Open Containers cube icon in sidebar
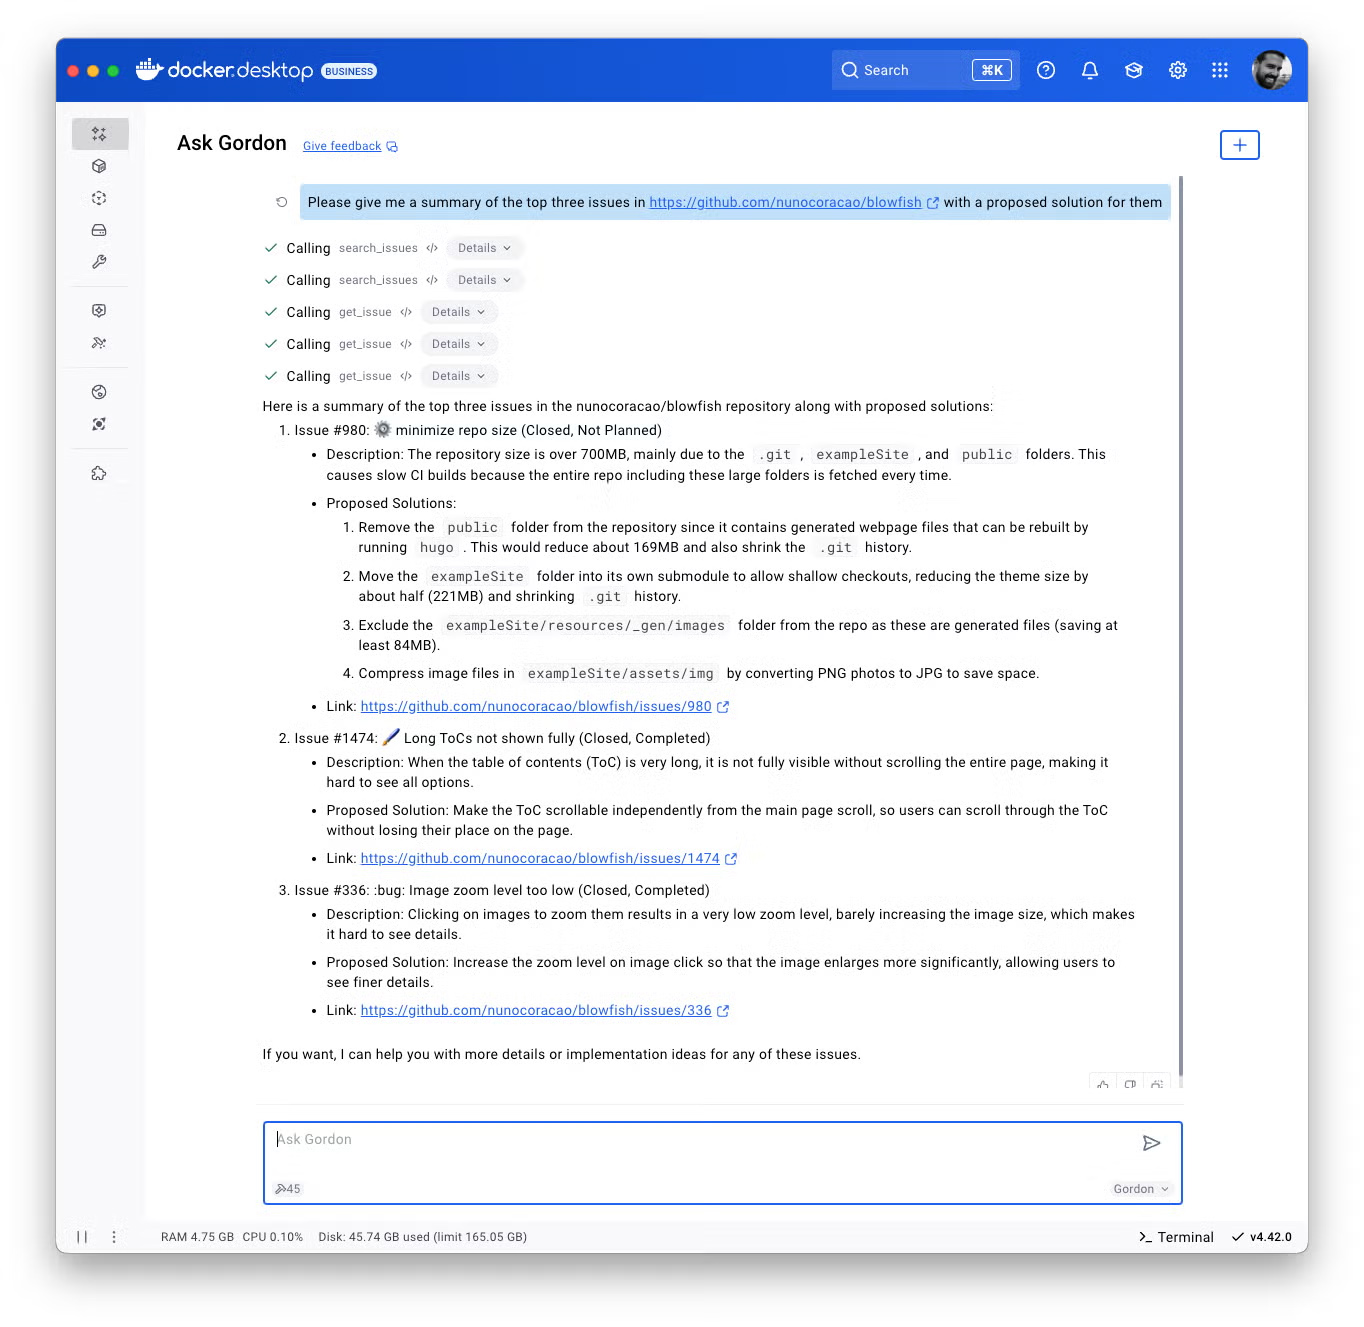Image resolution: width=1364 pixels, height=1327 pixels. pyautogui.click(x=99, y=166)
